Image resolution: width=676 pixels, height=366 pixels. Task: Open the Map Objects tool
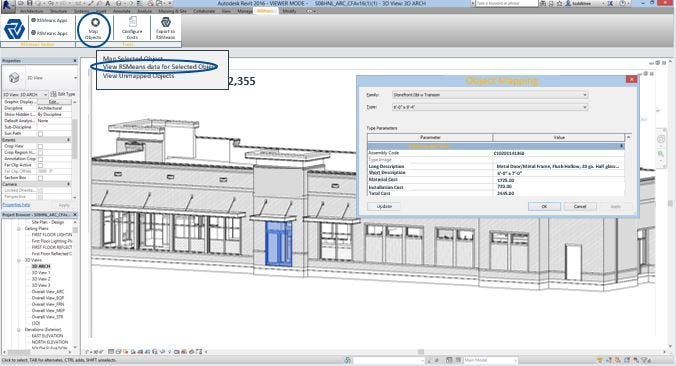[94, 28]
